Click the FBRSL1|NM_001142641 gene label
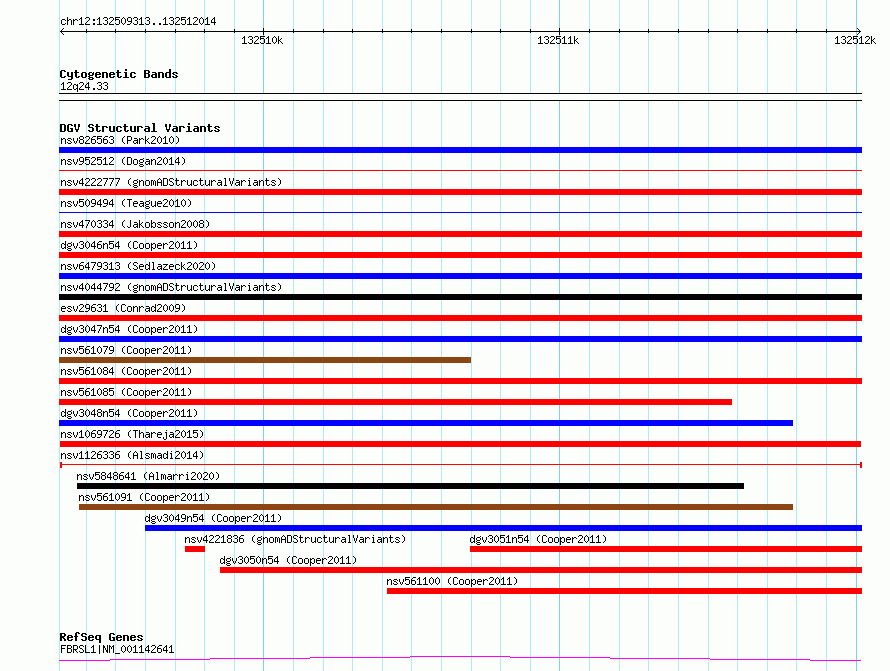 pyautogui.click(x=117, y=649)
